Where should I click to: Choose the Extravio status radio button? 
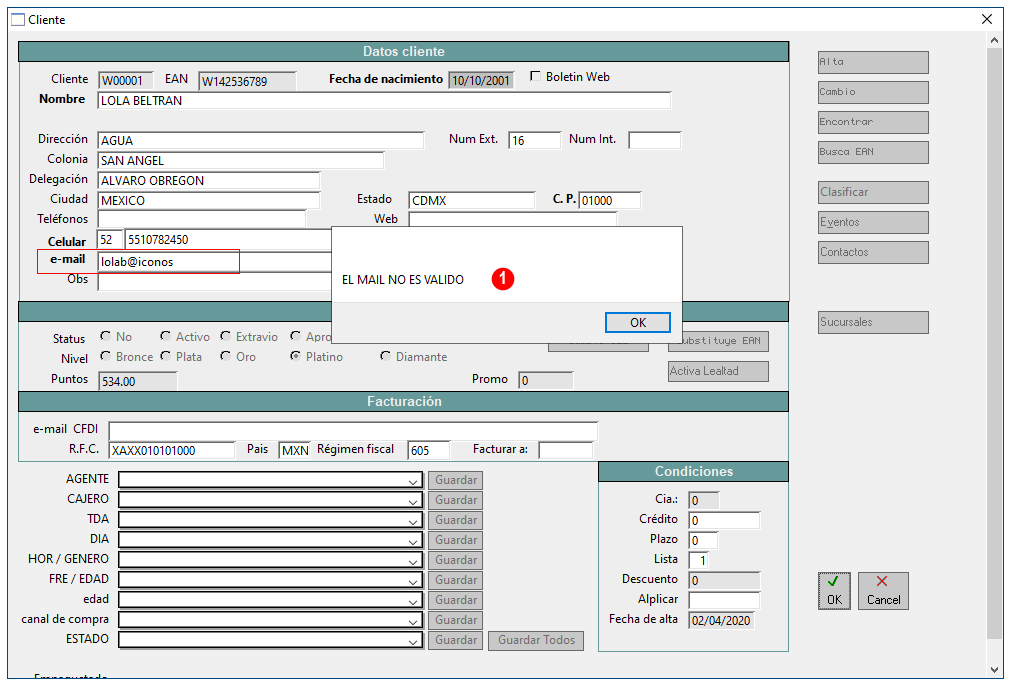pyautogui.click(x=226, y=336)
